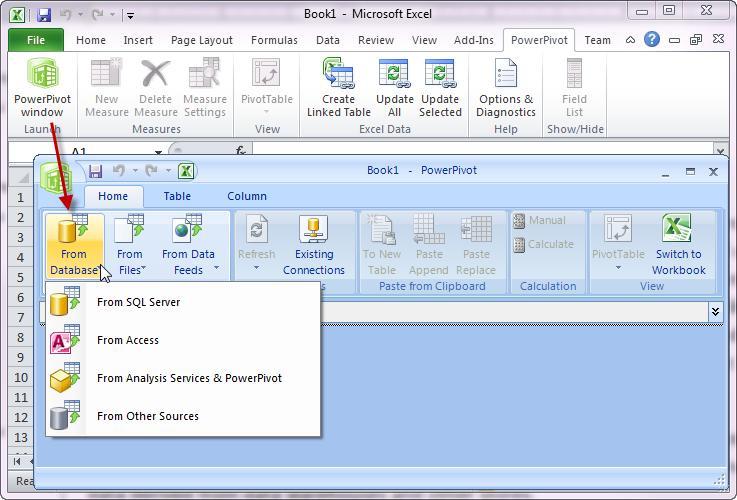Viewport: 737px width, 500px height.
Task: Customize Excel Quick Access Toolbar dropdown
Action: point(130,16)
